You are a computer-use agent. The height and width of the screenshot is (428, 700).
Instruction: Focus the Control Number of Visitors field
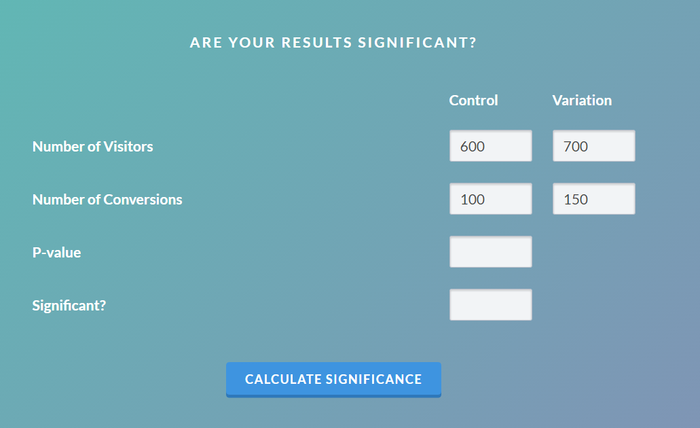point(490,147)
